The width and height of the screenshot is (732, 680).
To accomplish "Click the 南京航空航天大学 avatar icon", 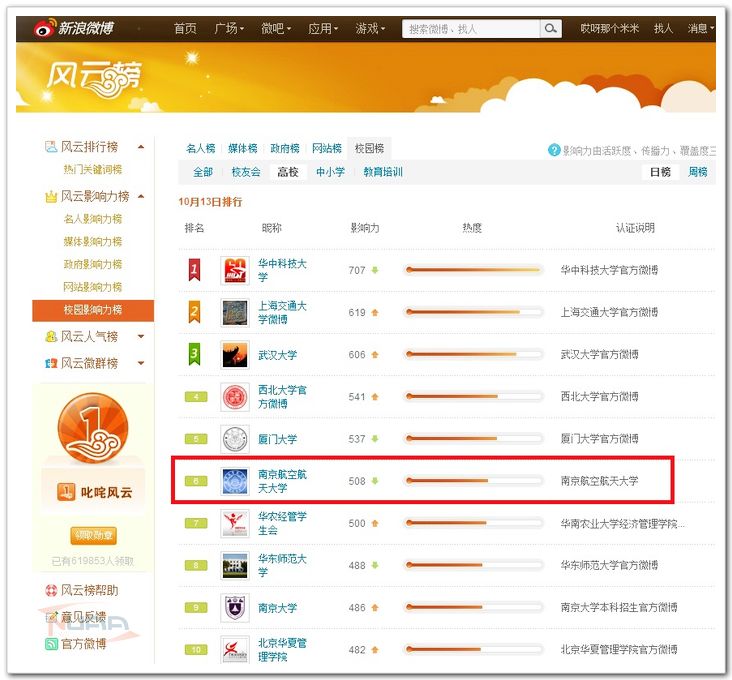I will click(235, 481).
